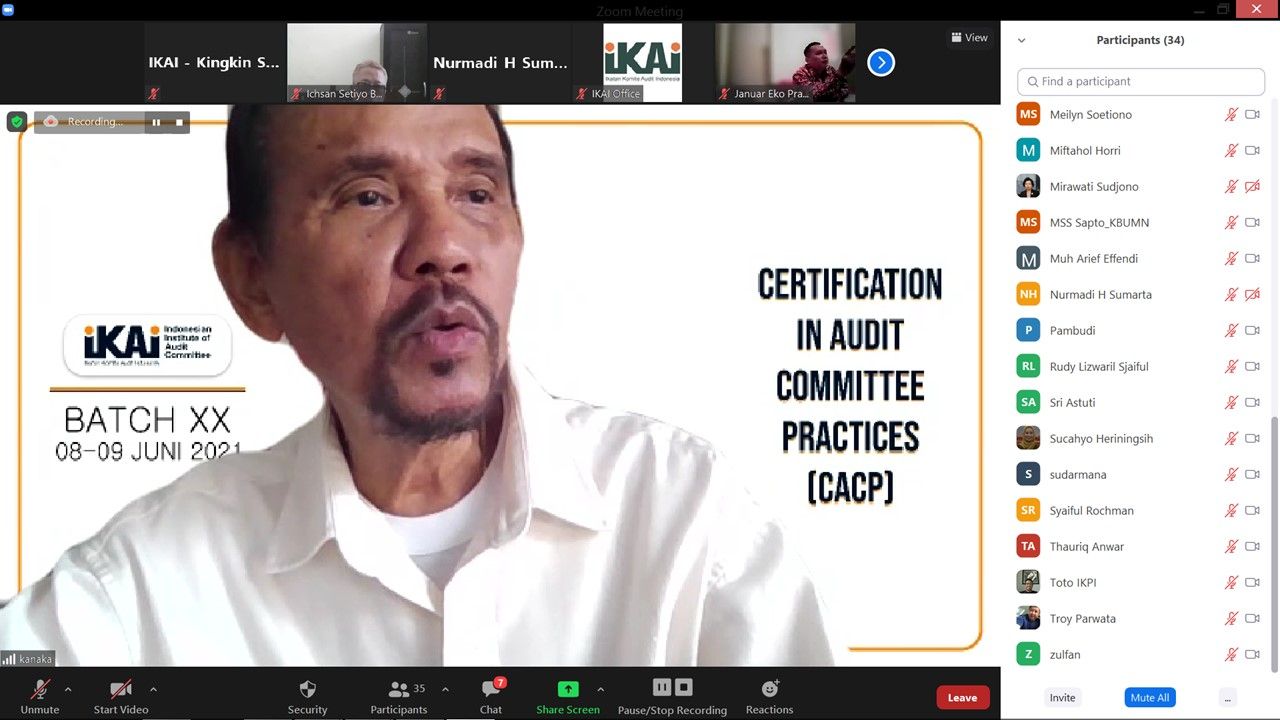Click video icon for Toto IKPI
The height and width of the screenshot is (720, 1280).
pyautogui.click(x=1252, y=583)
